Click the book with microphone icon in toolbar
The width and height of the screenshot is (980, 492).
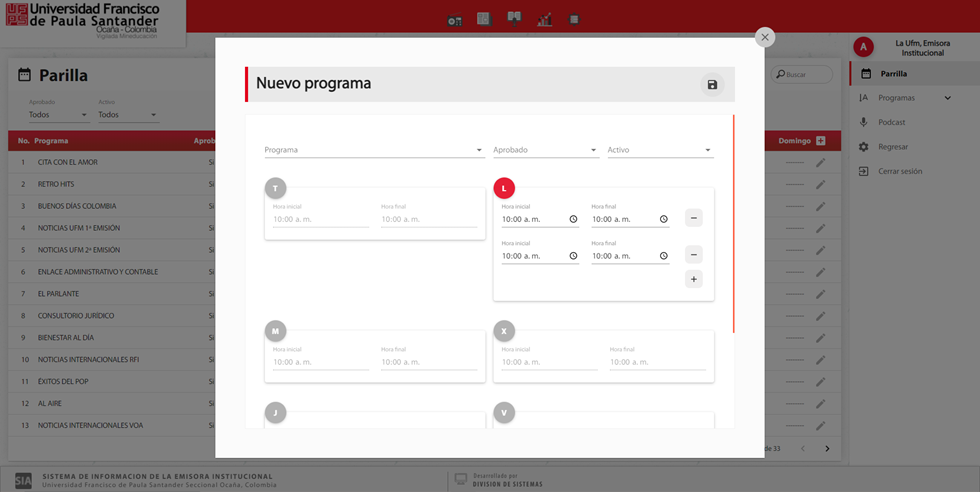coord(514,18)
